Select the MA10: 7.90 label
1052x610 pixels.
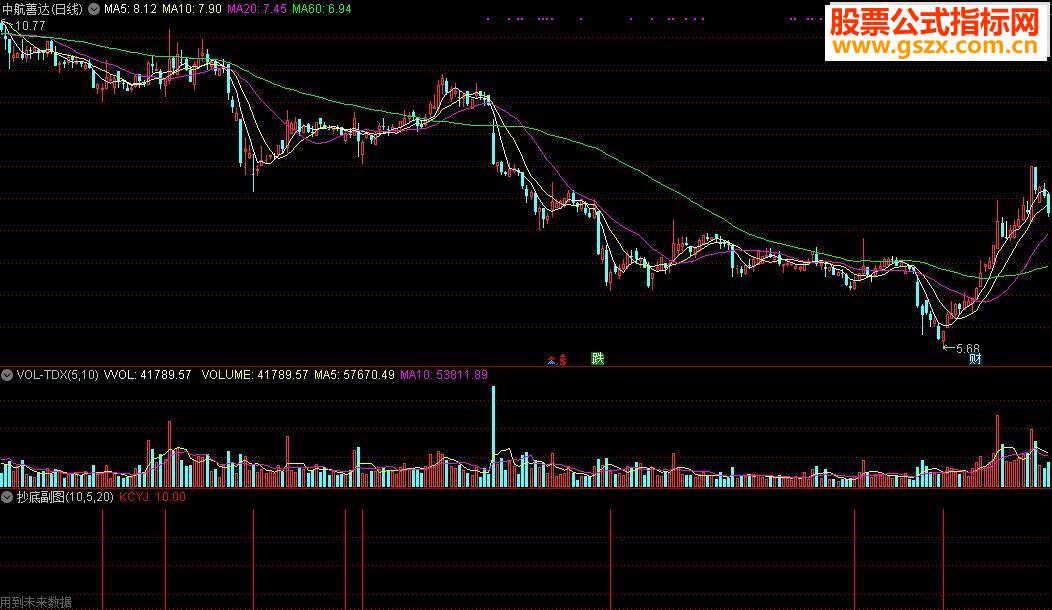coord(192,9)
